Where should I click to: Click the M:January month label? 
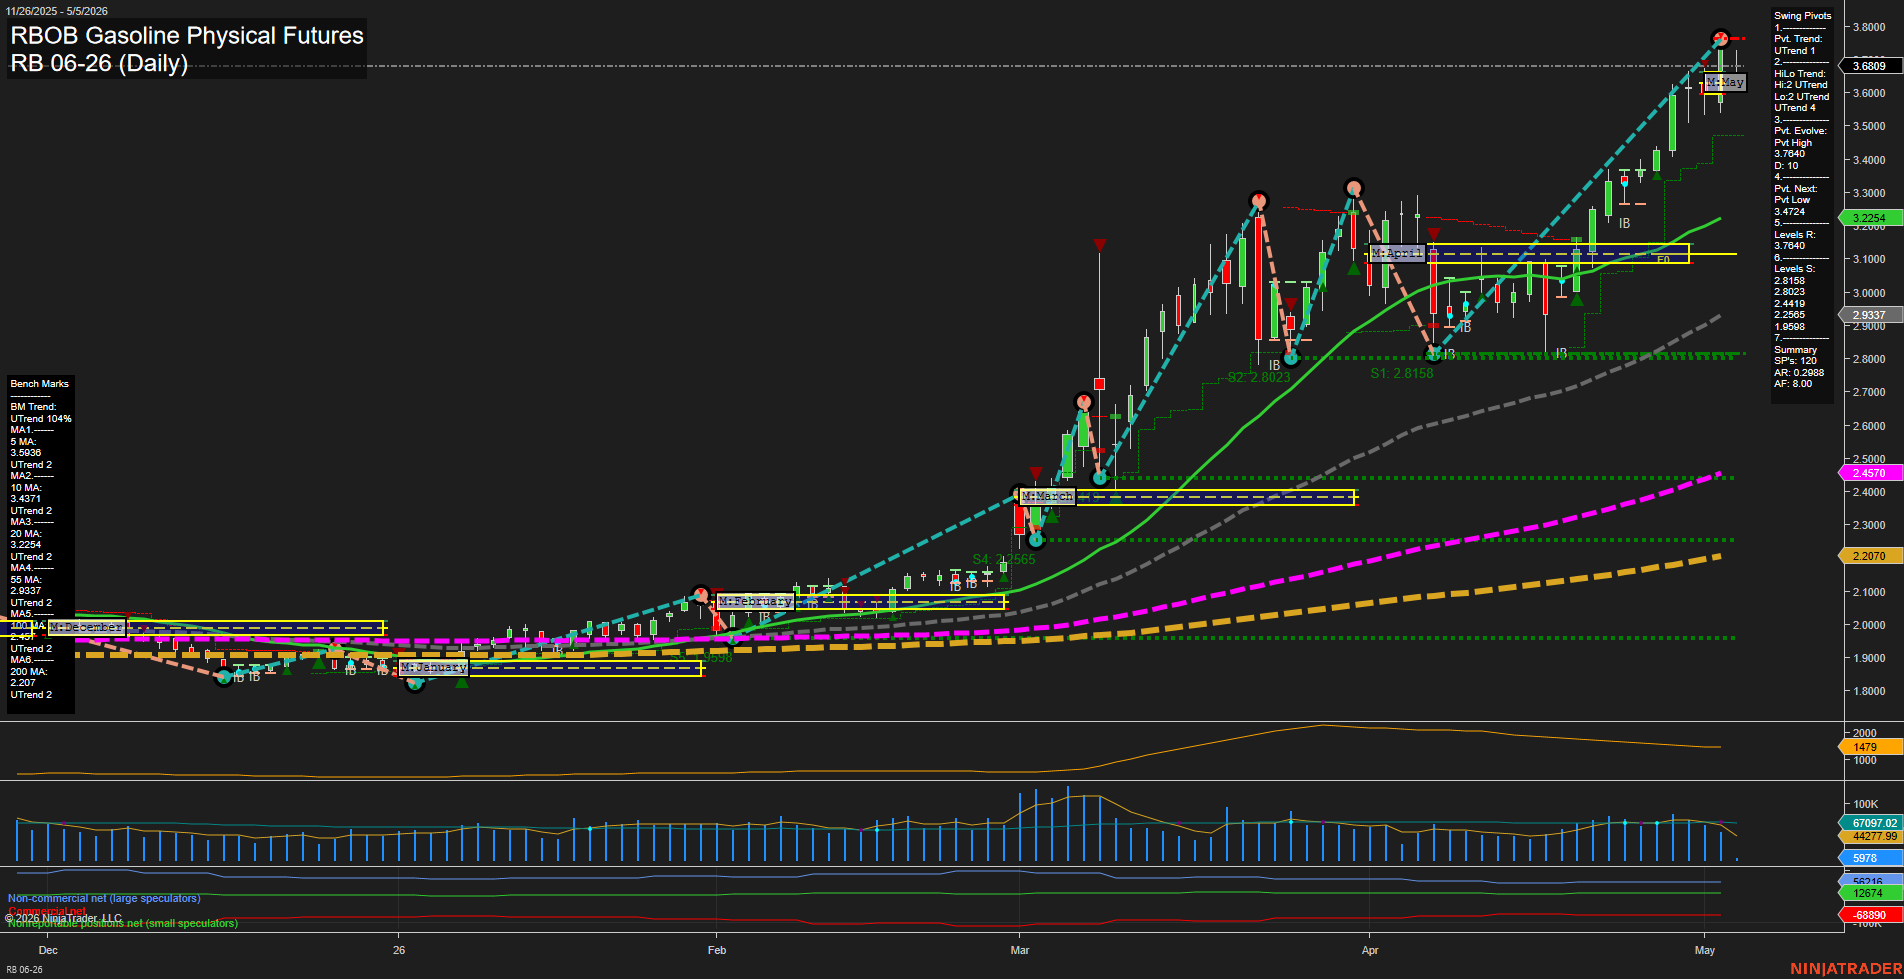pos(433,667)
